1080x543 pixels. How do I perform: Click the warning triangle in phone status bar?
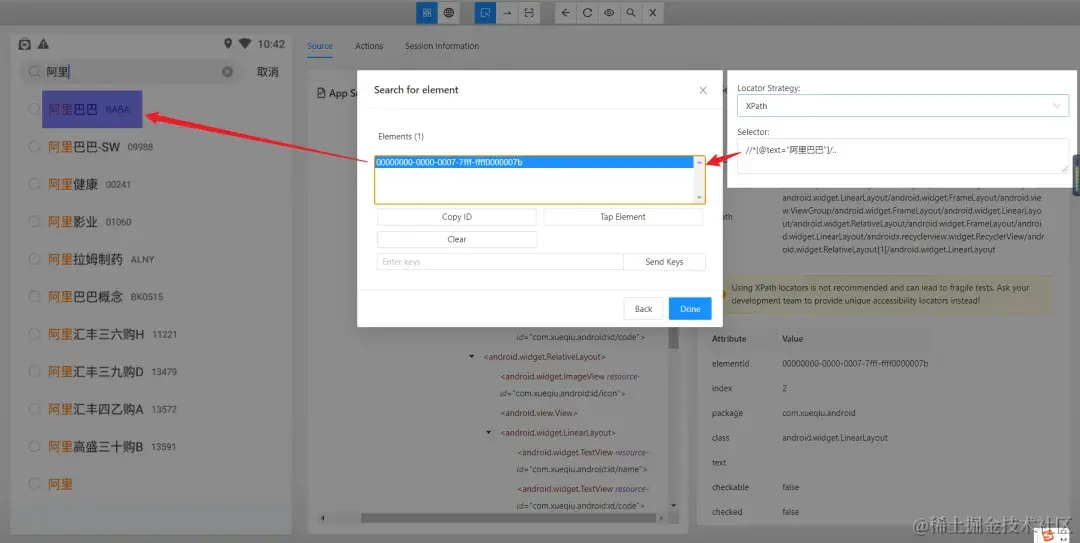click(x=43, y=44)
